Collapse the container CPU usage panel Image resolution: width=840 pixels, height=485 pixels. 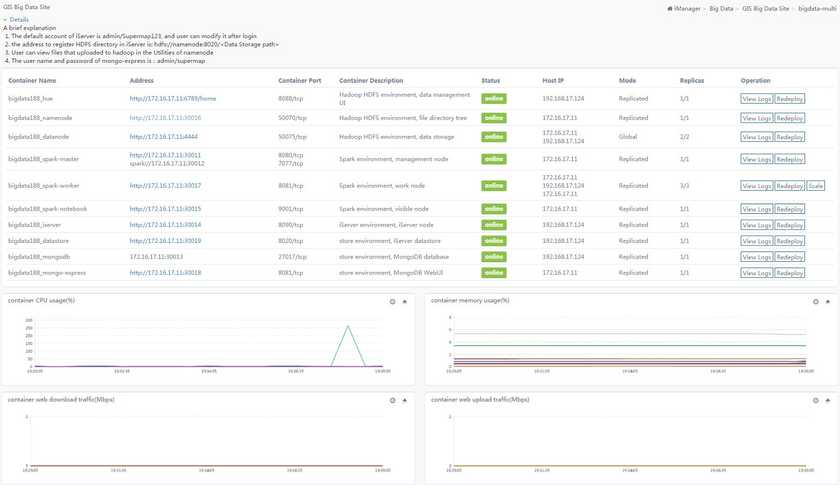404,302
